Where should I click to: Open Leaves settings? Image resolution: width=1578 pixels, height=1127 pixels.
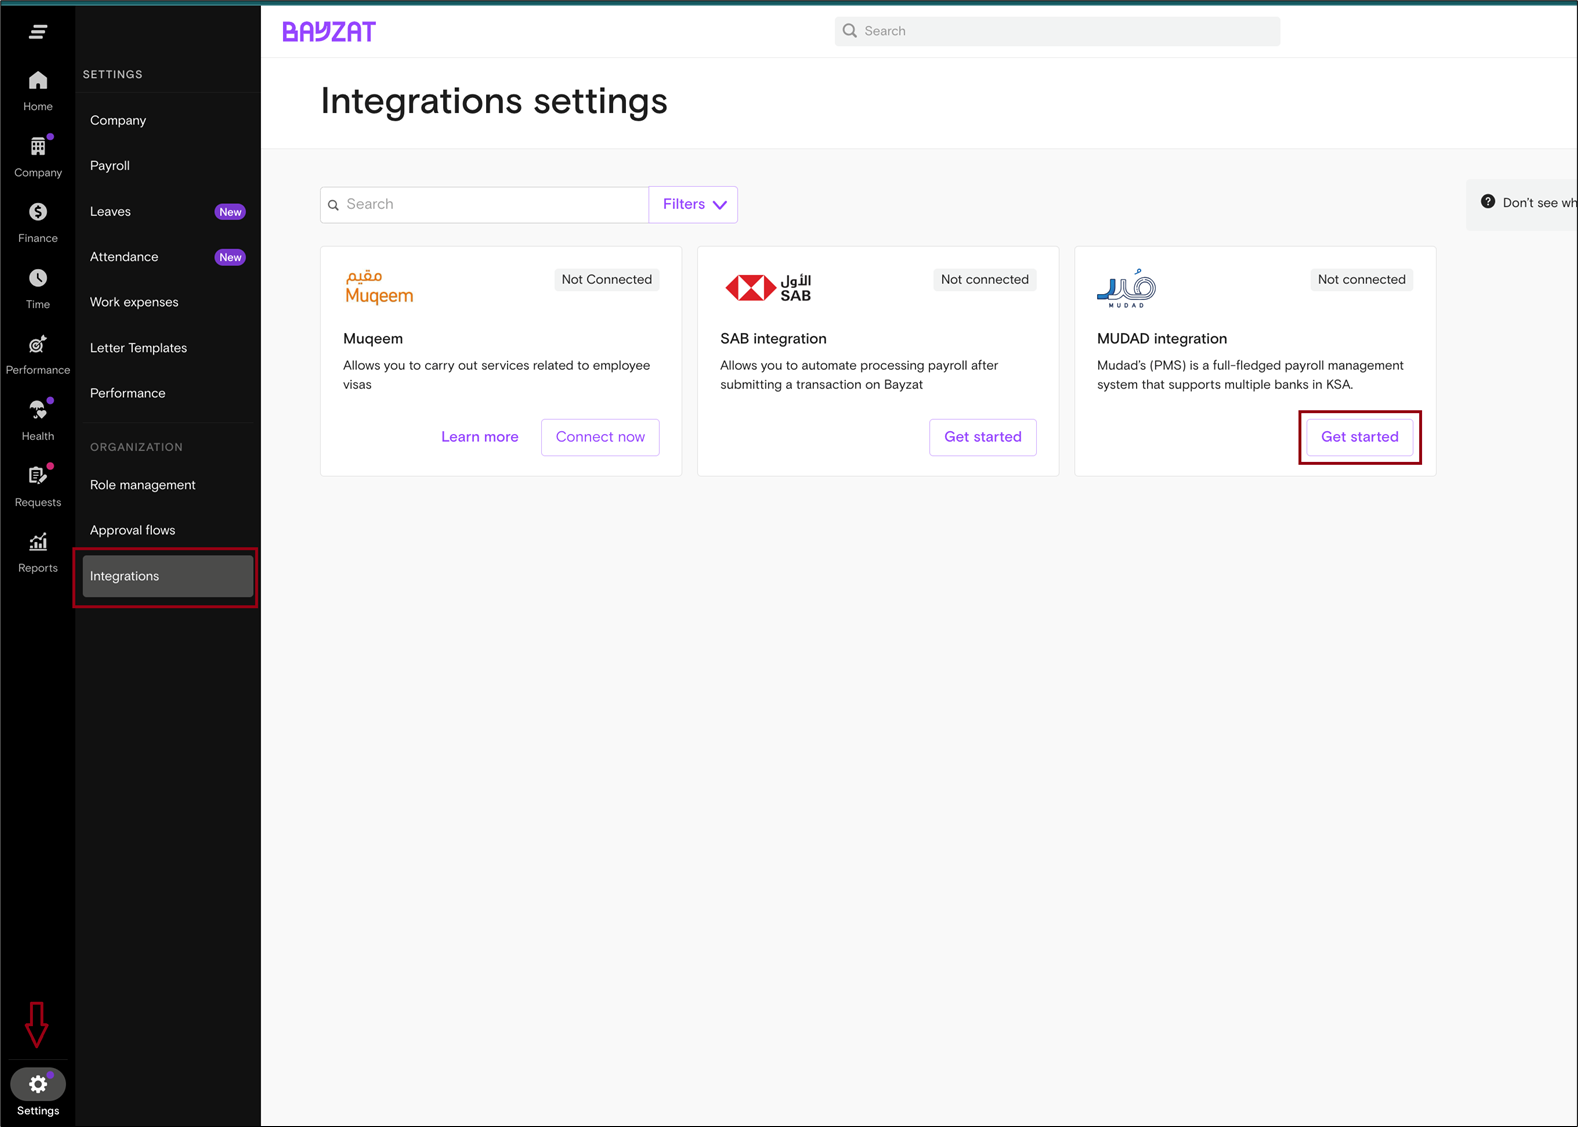click(110, 212)
